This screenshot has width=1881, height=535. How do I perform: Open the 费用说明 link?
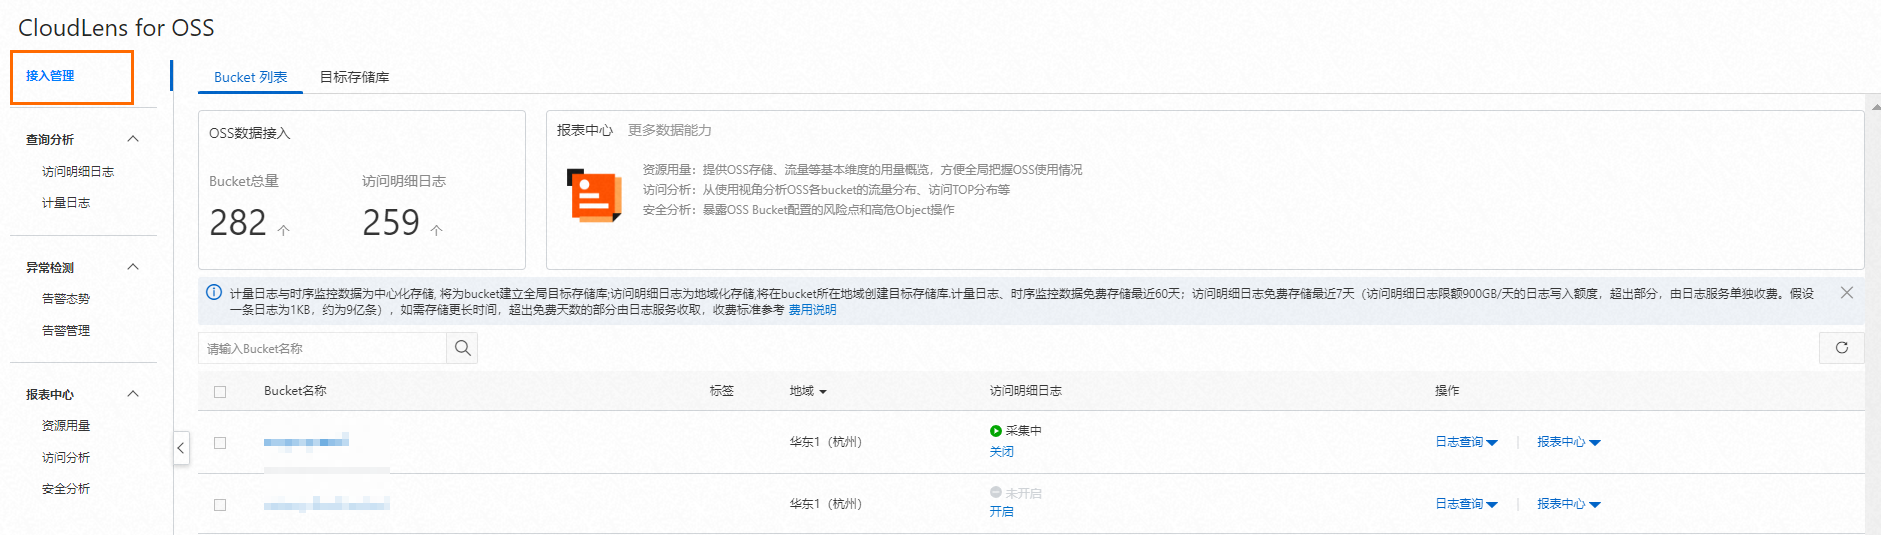(x=812, y=310)
